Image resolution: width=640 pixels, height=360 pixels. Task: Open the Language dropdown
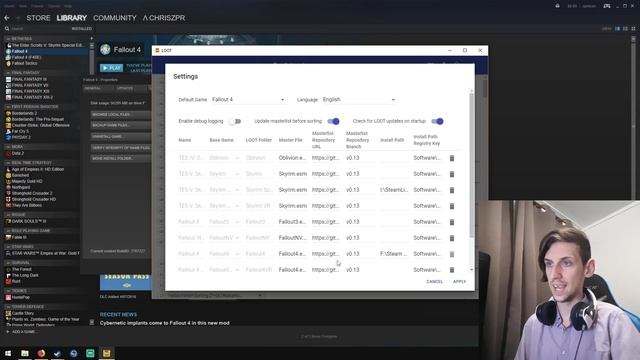[x=359, y=100]
